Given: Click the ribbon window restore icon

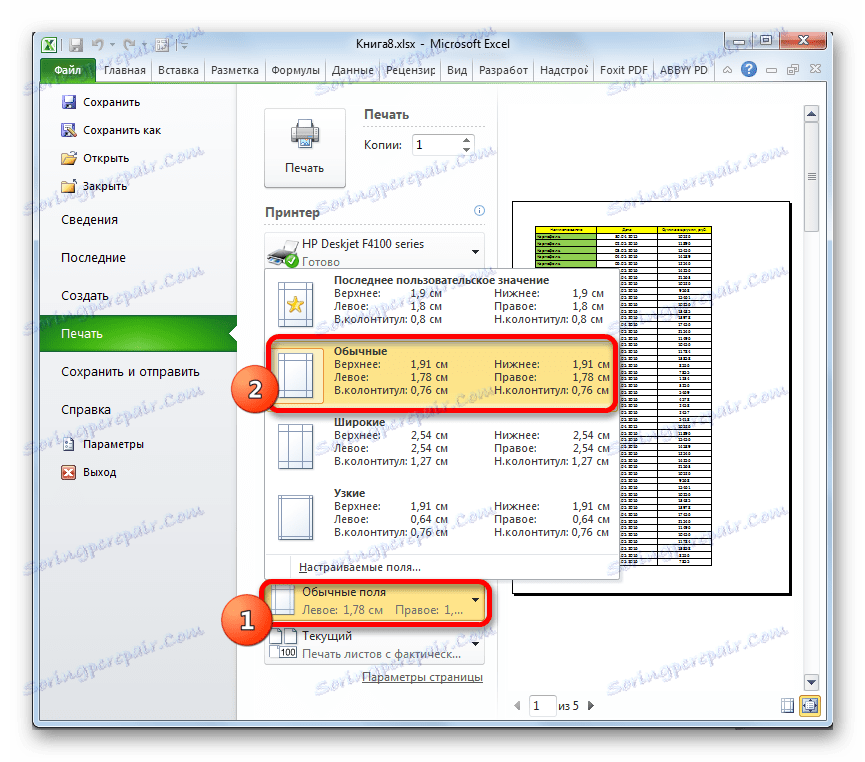Looking at the screenshot, I should click(793, 70).
